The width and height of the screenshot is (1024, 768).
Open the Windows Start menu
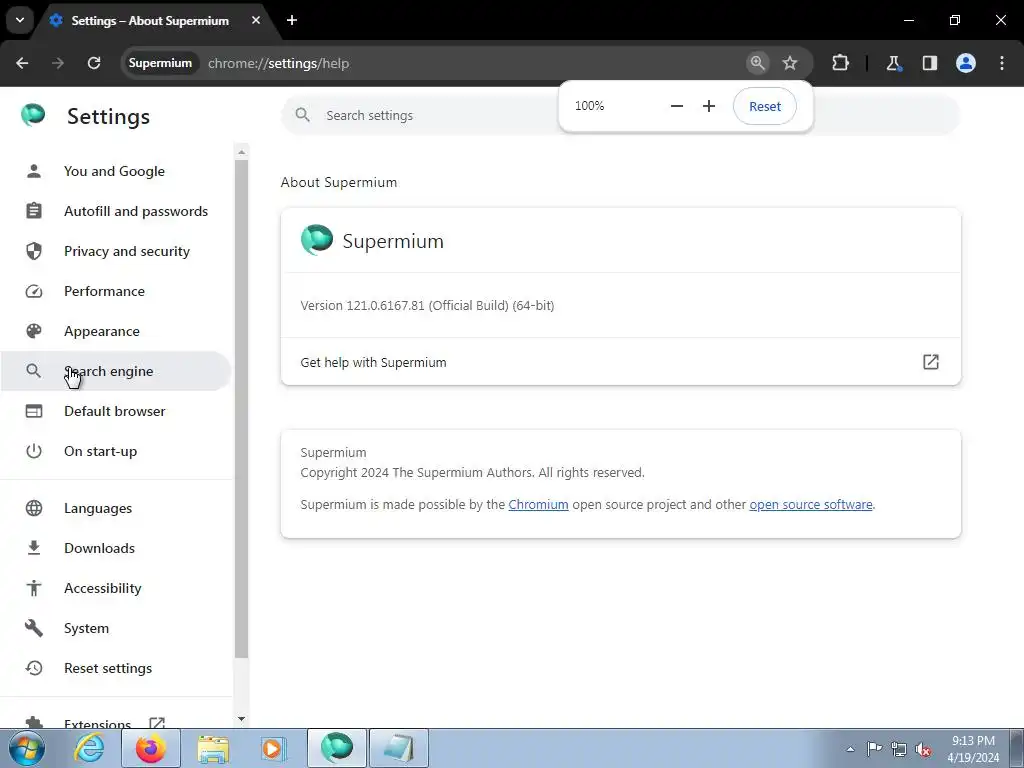[27, 748]
